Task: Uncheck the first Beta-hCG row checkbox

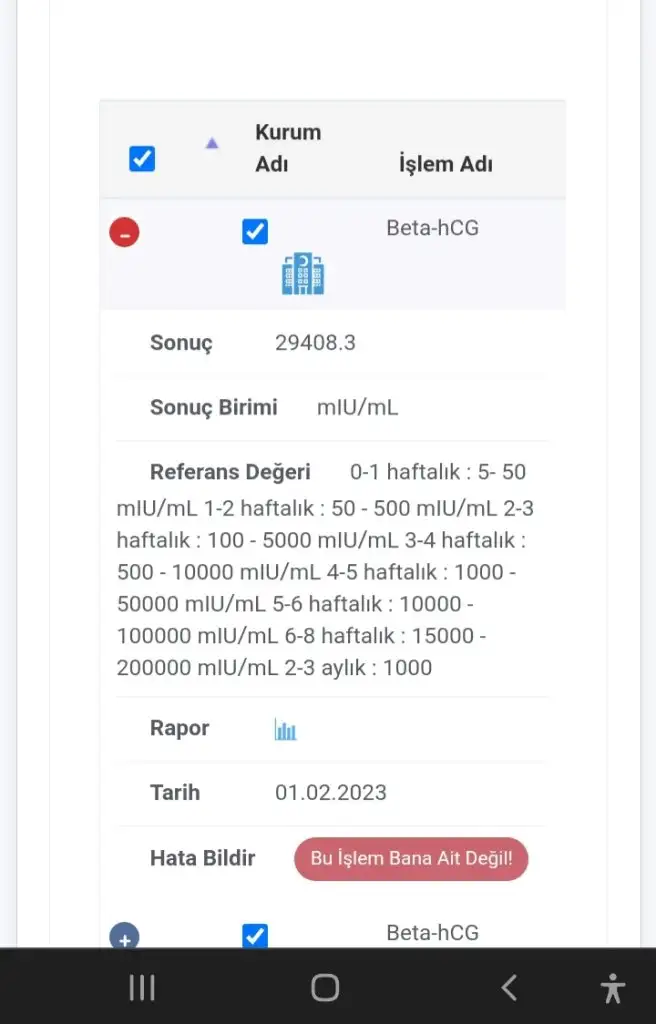Action: (255, 231)
